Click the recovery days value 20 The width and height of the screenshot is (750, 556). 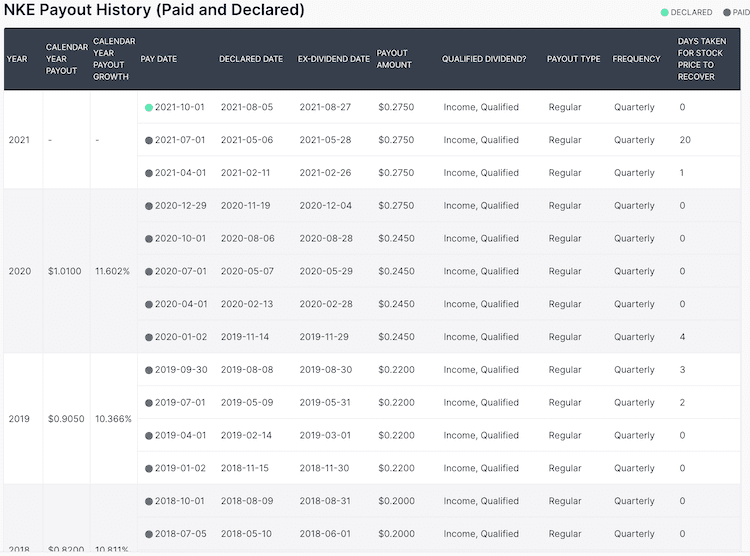[685, 140]
